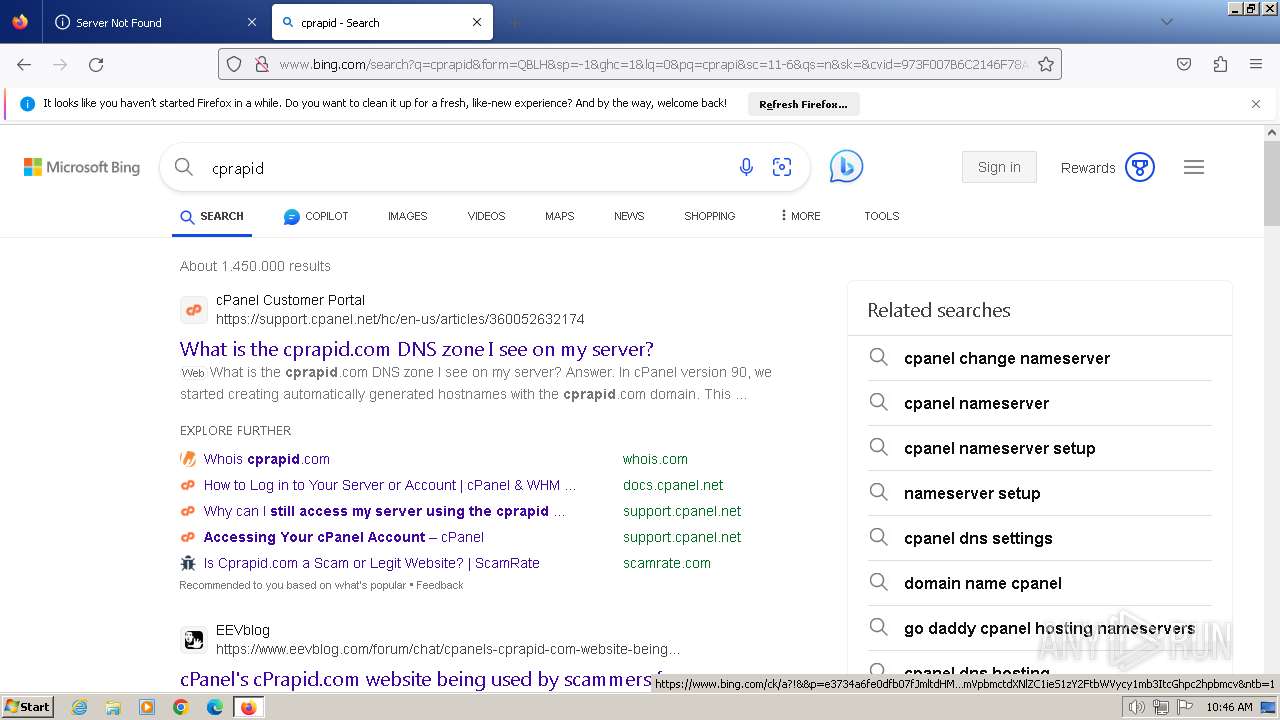Select related search 'cpanel nameserver setup'
Viewport: 1280px width, 720px height.
coord(1000,448)
